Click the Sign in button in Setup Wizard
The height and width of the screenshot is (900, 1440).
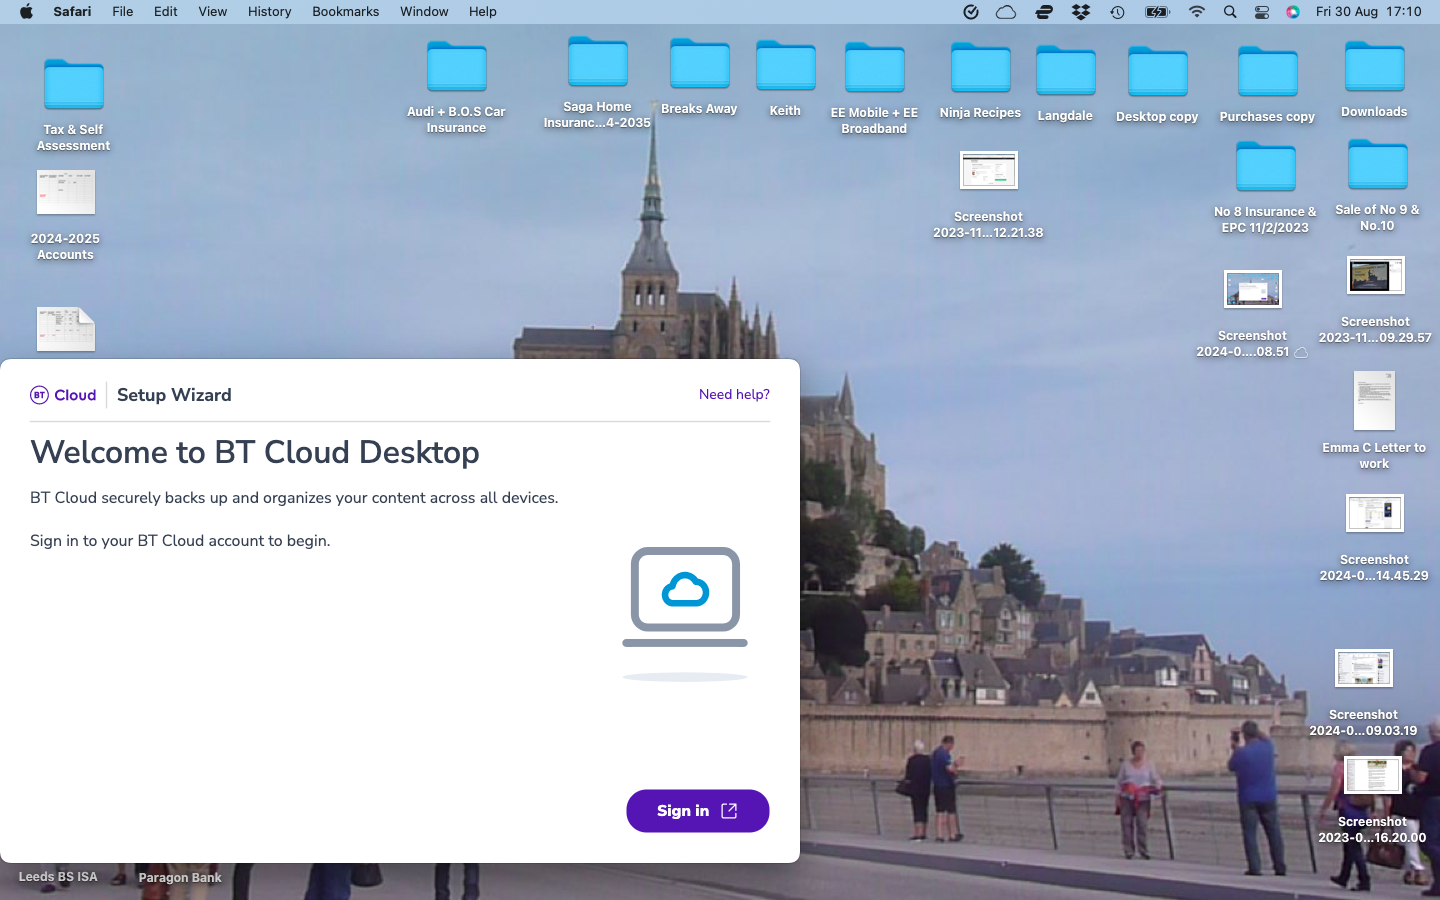pos(697,811)
